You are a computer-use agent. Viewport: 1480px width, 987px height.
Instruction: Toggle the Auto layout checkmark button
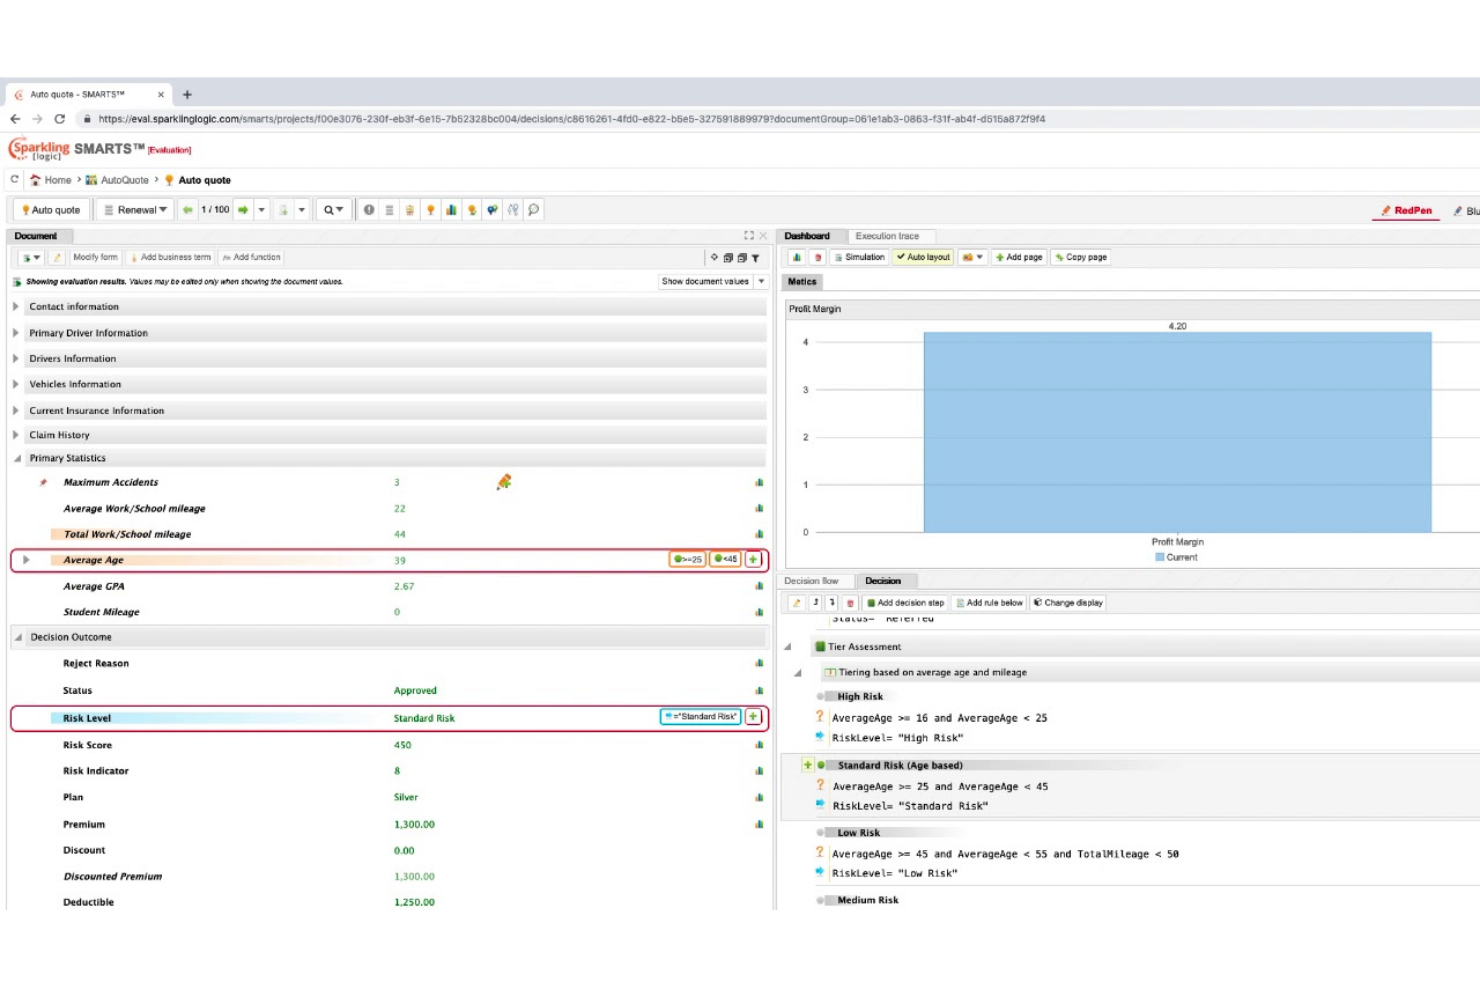(x=923, y=258)
